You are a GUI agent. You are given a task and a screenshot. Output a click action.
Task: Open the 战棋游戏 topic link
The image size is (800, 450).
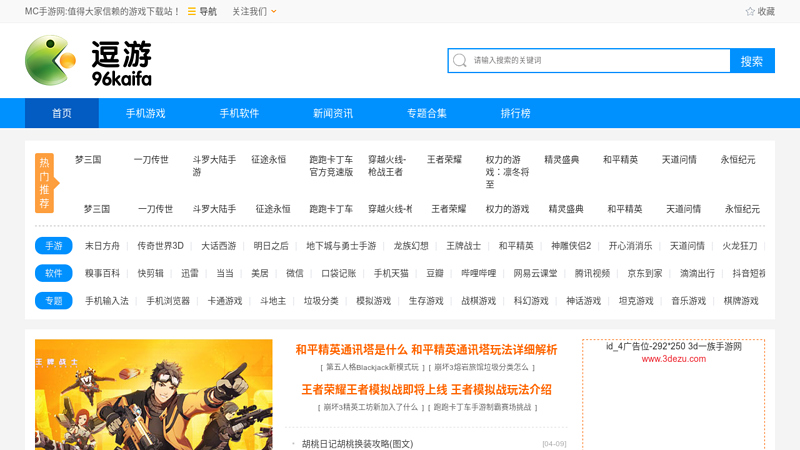[x=479, y=301]
